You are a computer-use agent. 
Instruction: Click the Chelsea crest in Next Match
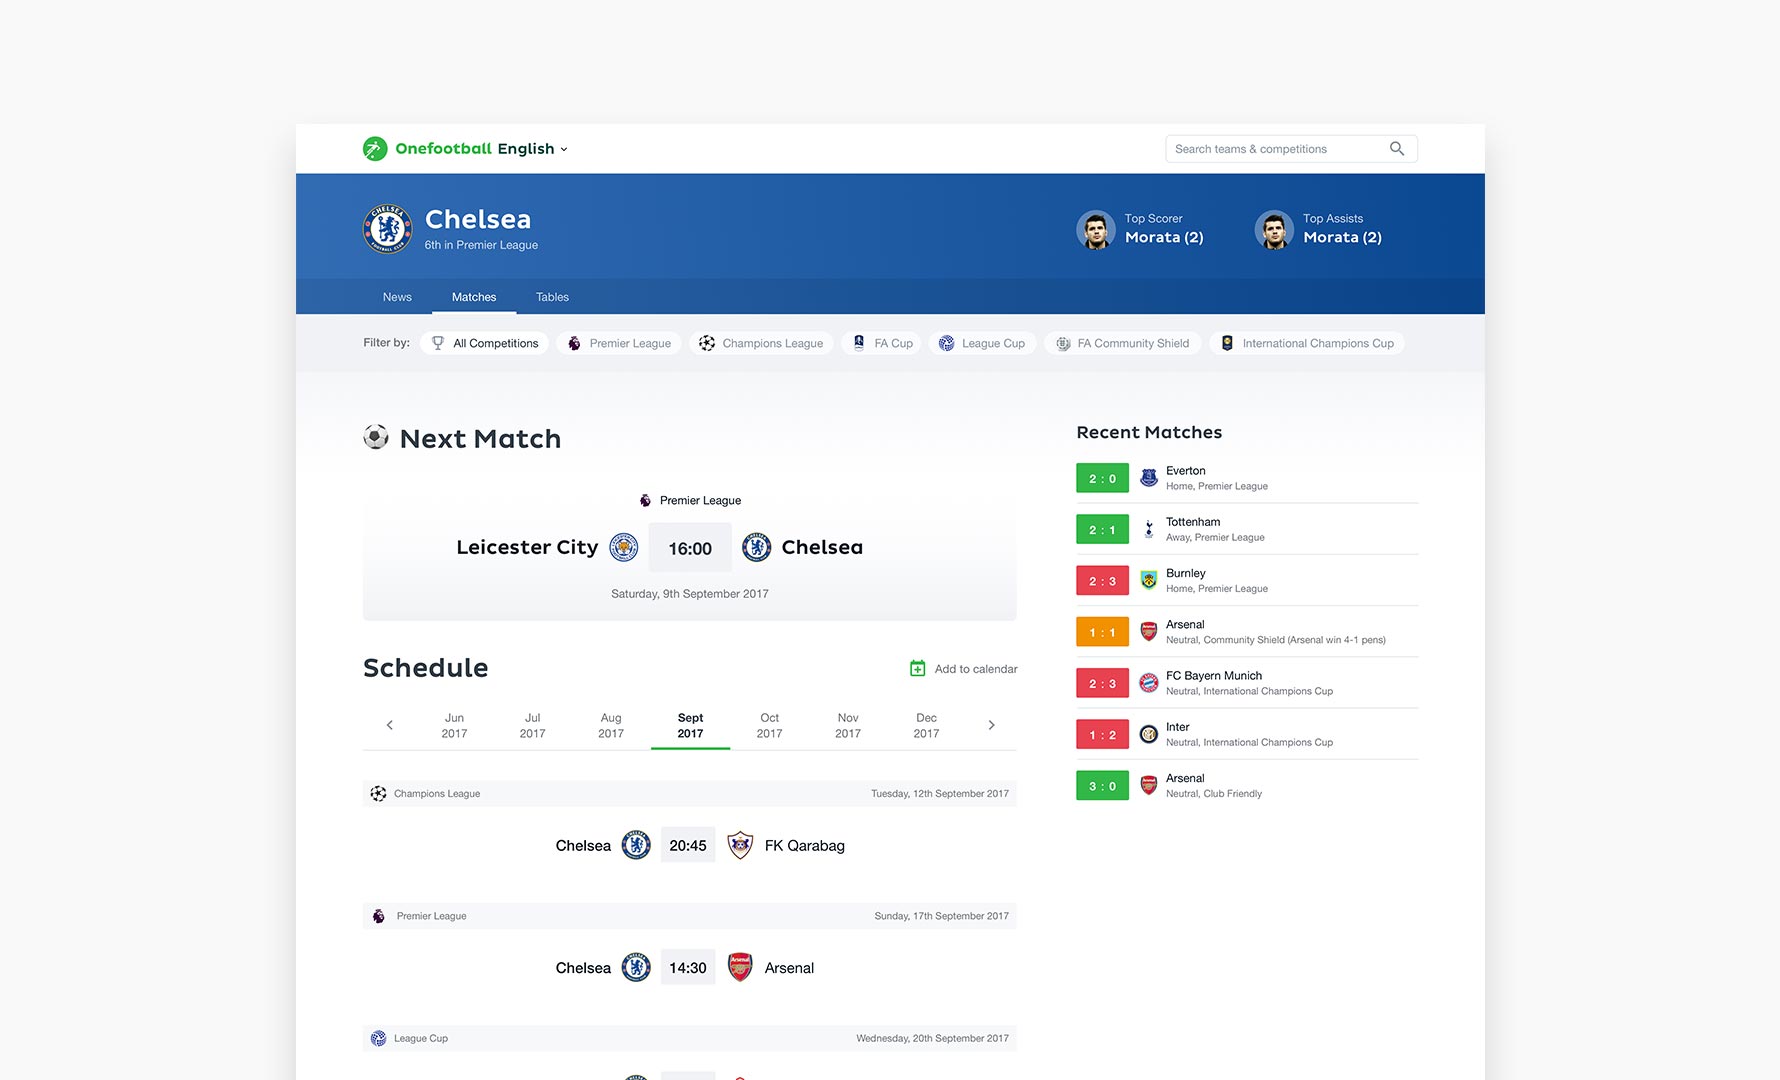coord(757,547)
